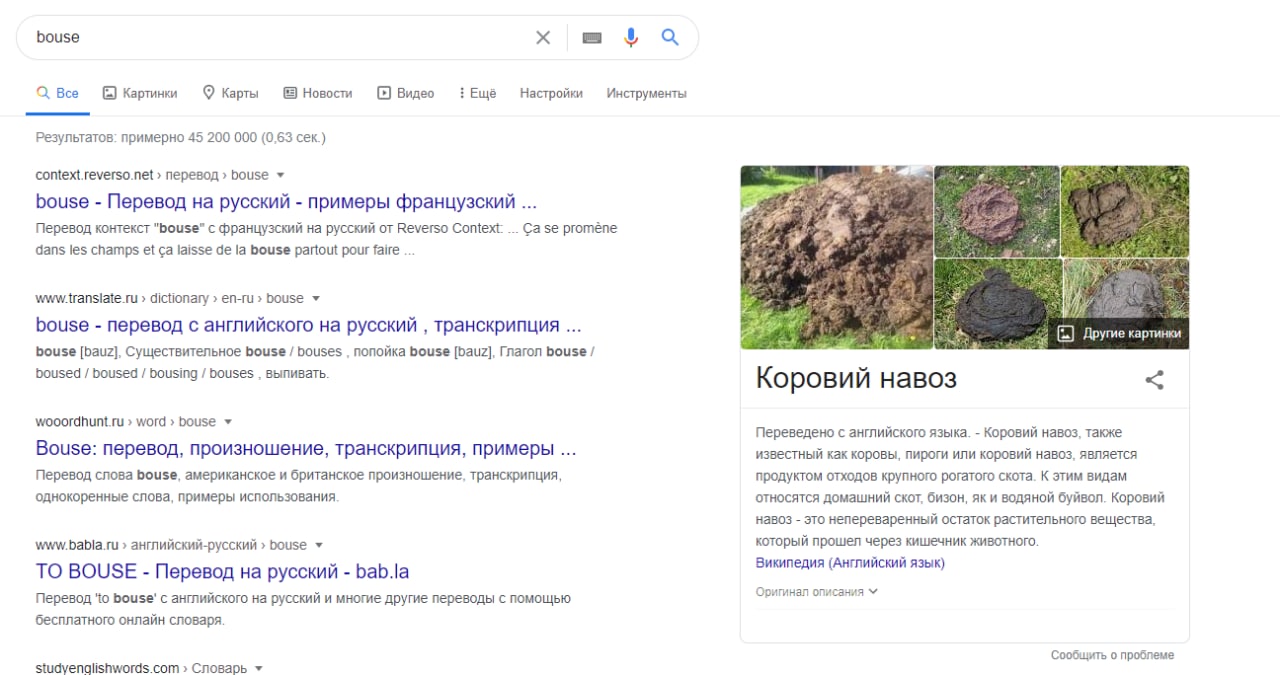
Task: Switch to the Новости tab
Action: pyautogui.click(x=318, y=93)
